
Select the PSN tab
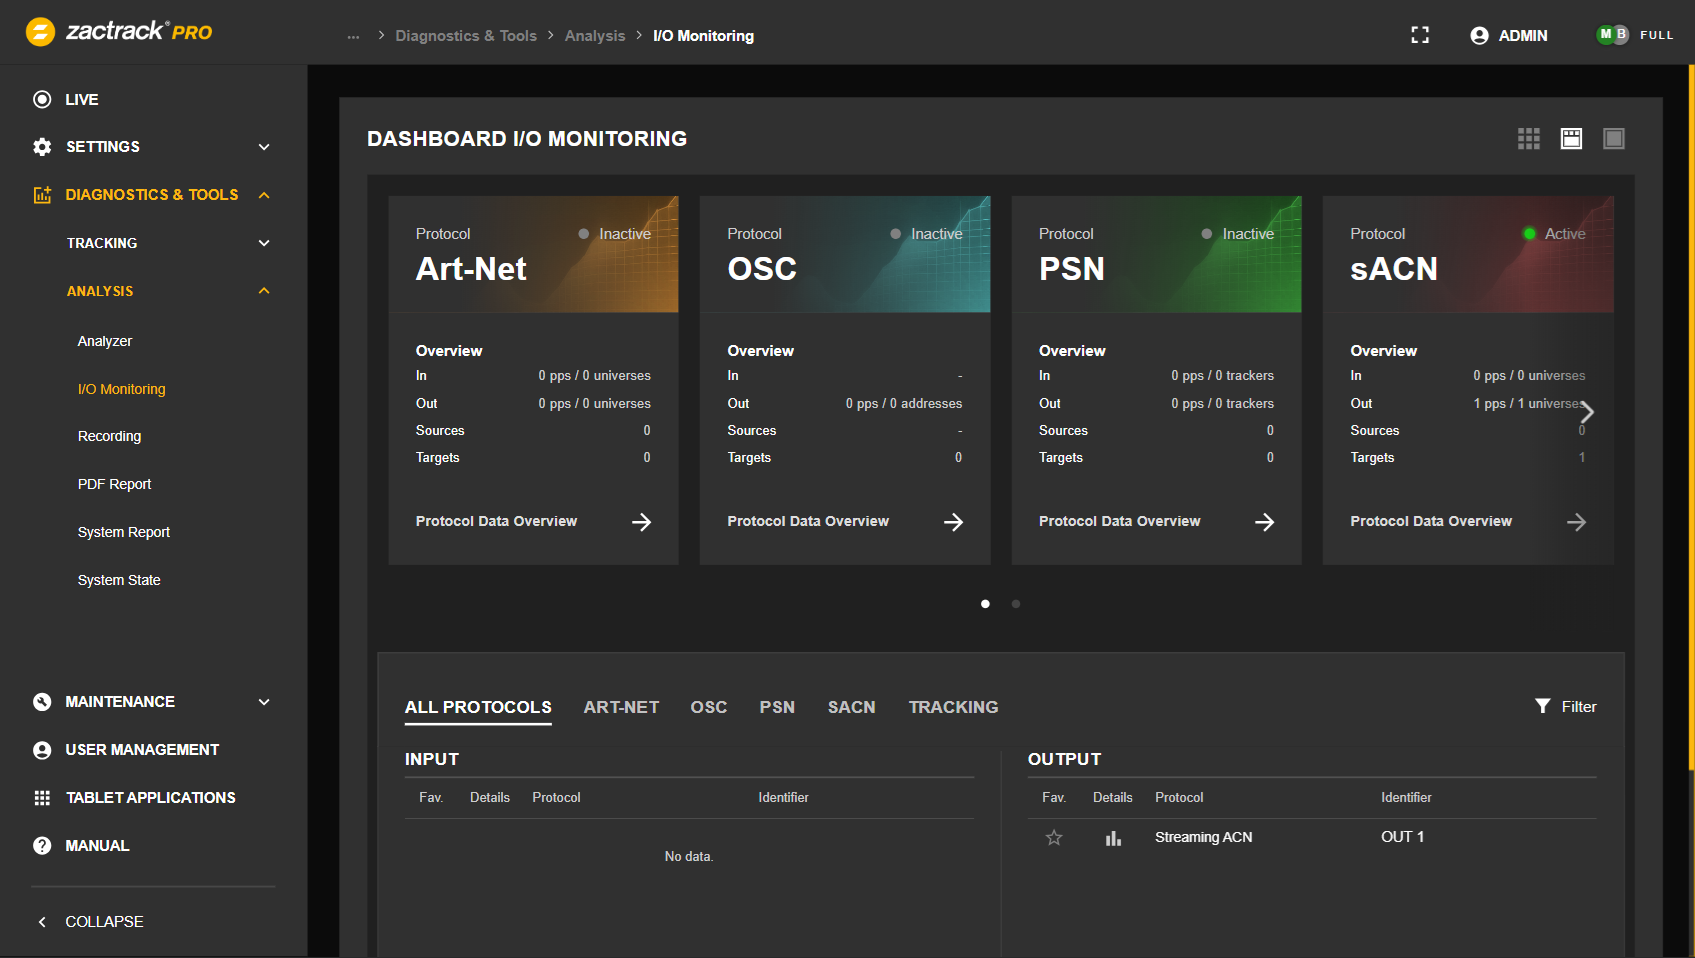(x=777, y=707)
